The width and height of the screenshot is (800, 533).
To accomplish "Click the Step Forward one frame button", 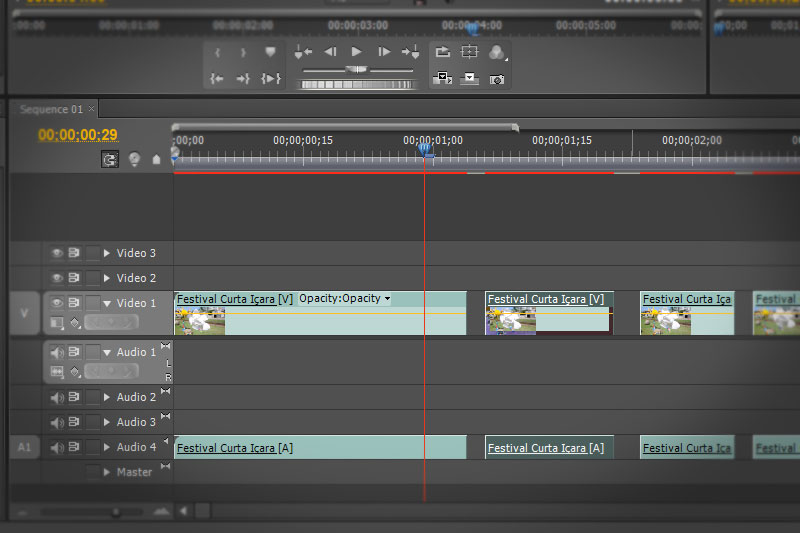I will tap(384, 52).
